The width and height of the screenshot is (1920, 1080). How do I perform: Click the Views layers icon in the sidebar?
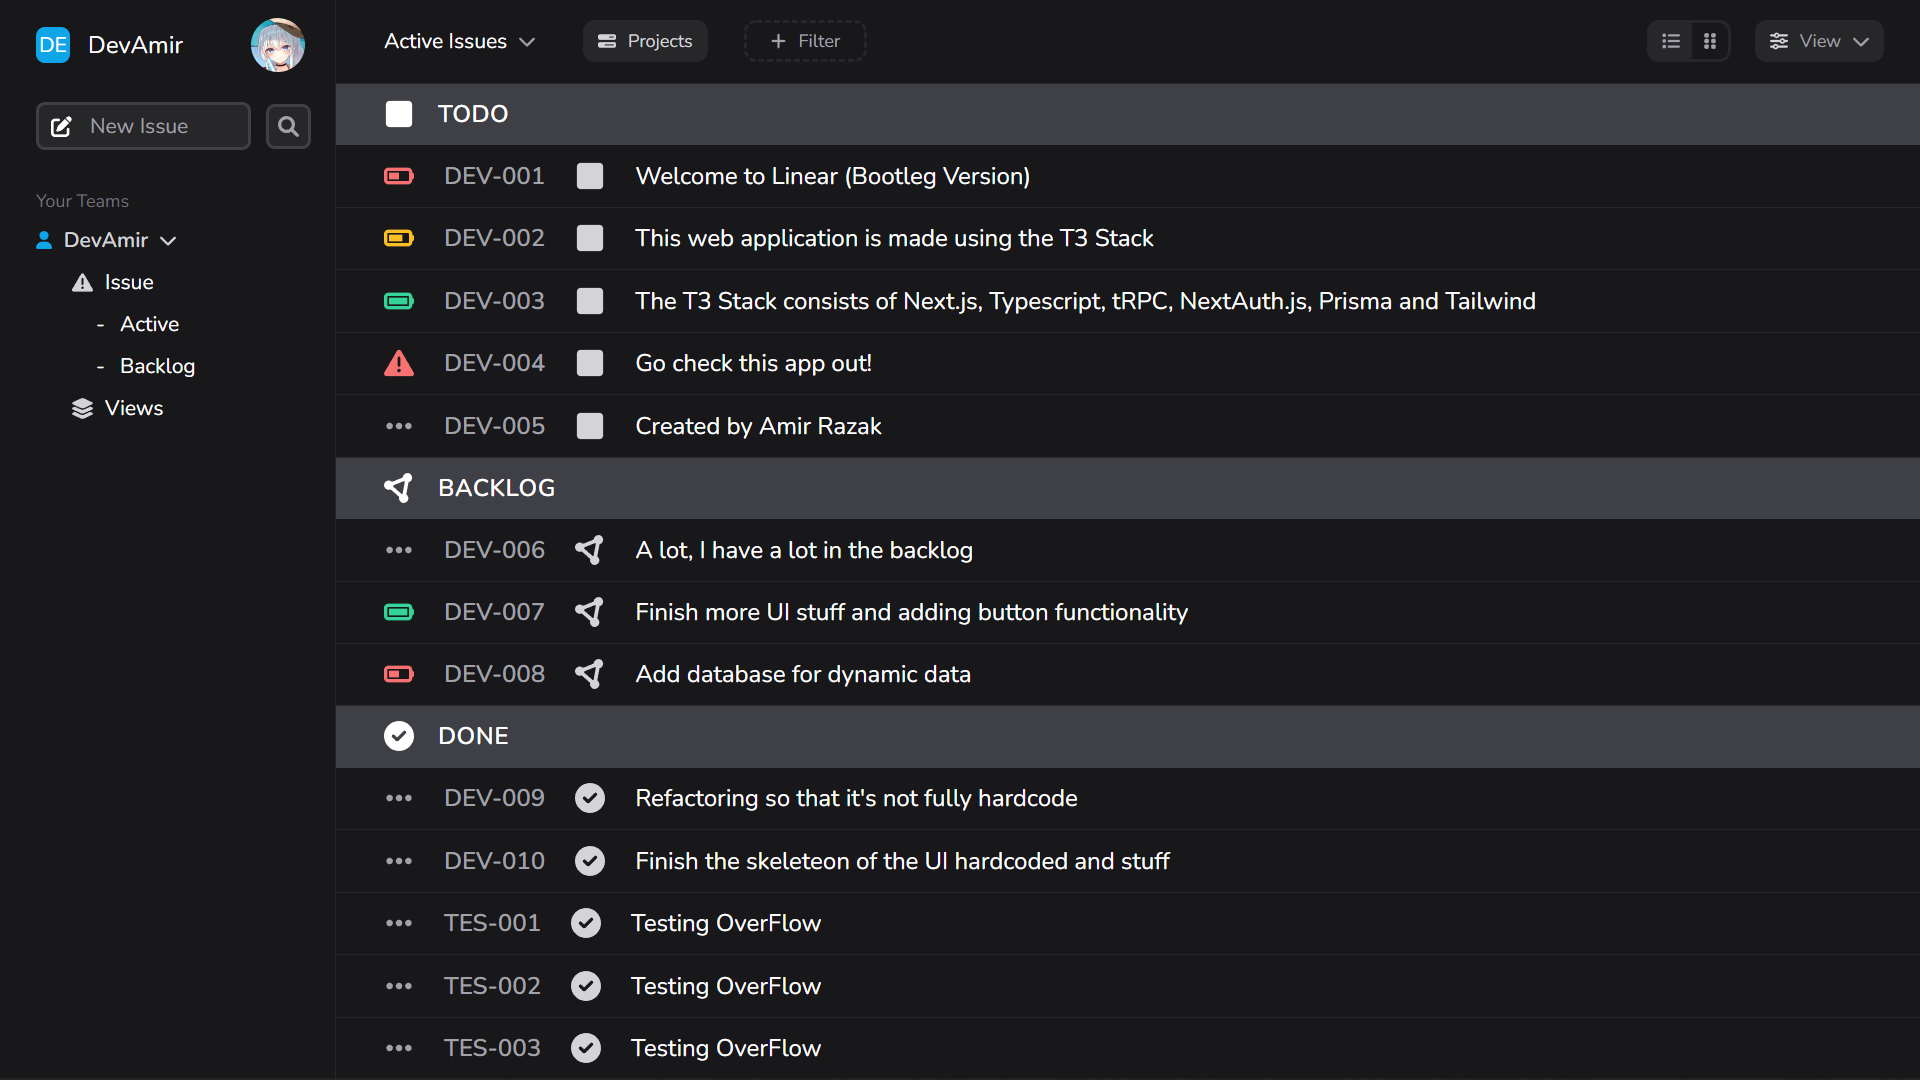click(x=82, y=408)
